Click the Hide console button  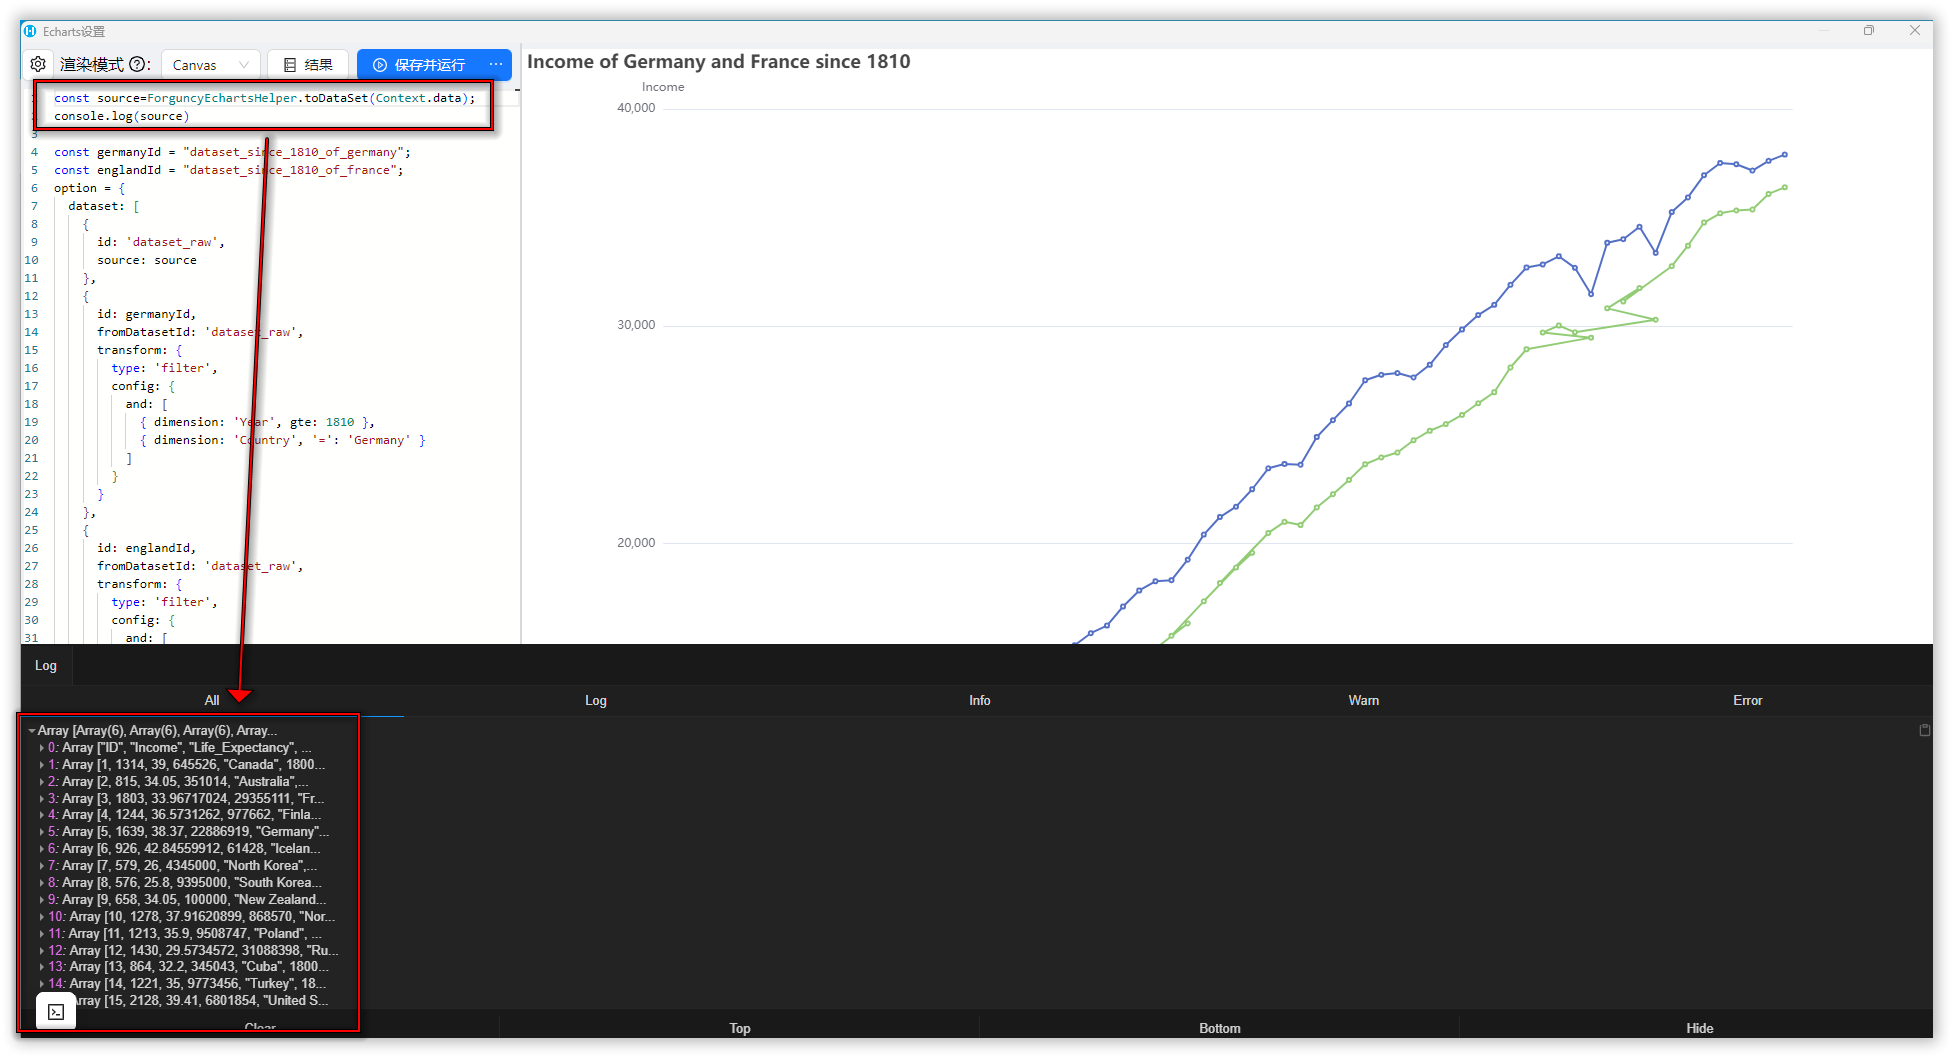(1700, 1028)
